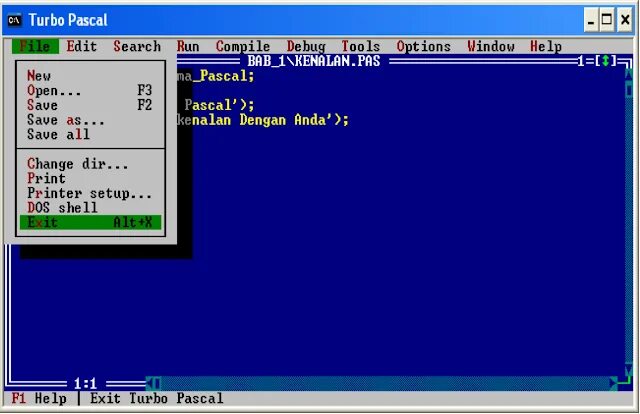Click the 1:1 cursor position indicator

[85, 384]
